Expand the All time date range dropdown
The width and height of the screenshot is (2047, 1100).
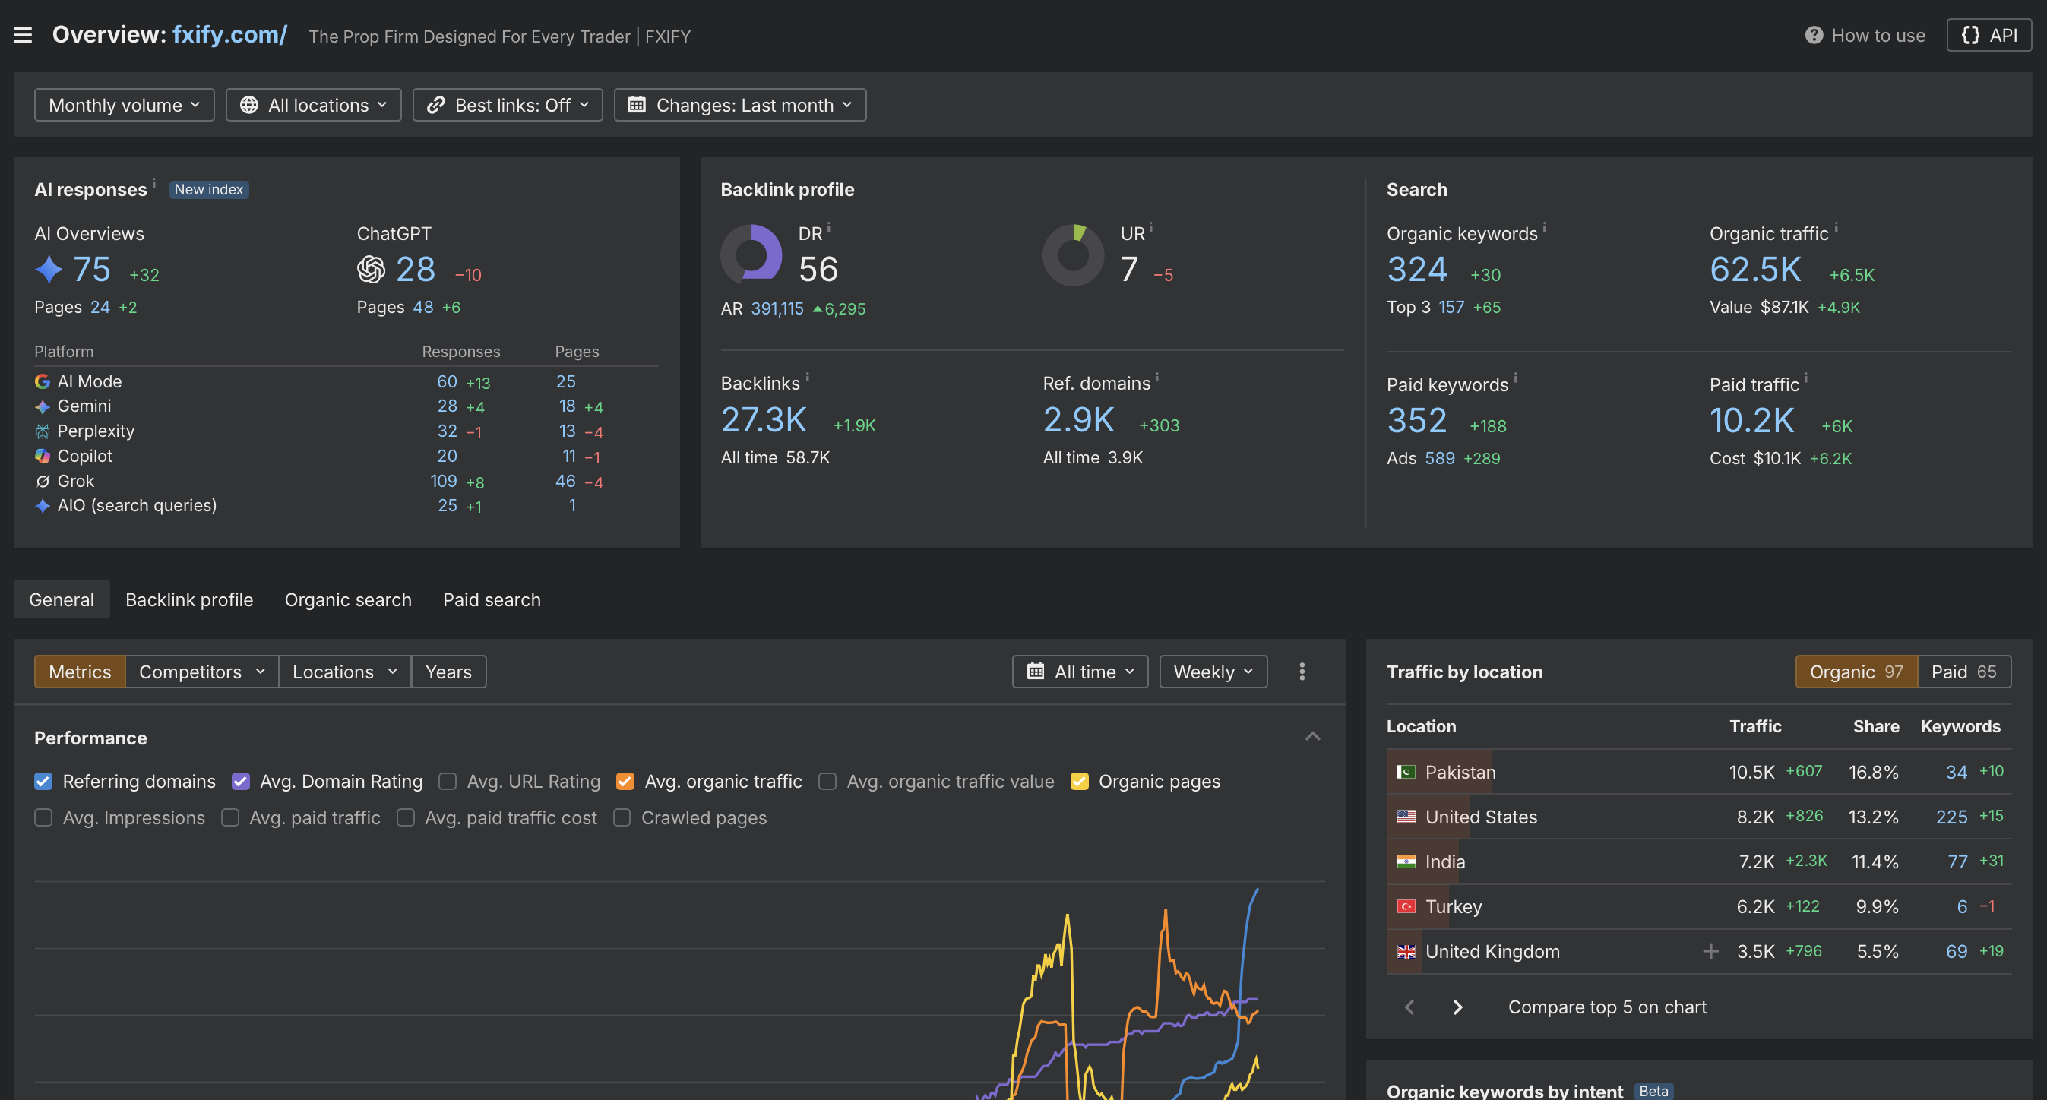coord(1080,672)
